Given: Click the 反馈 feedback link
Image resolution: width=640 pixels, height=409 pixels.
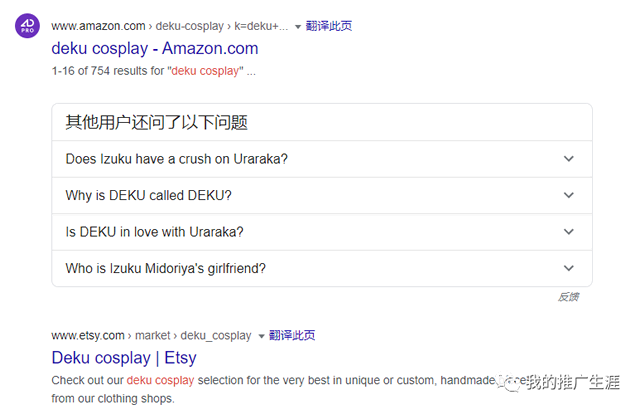Looking at the screenshot, I should [x=568, y=297].
